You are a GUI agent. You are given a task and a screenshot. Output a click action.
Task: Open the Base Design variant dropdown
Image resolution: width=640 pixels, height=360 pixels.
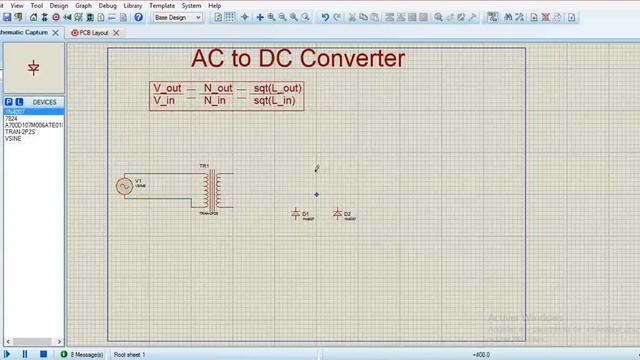(x=178, y=18)
